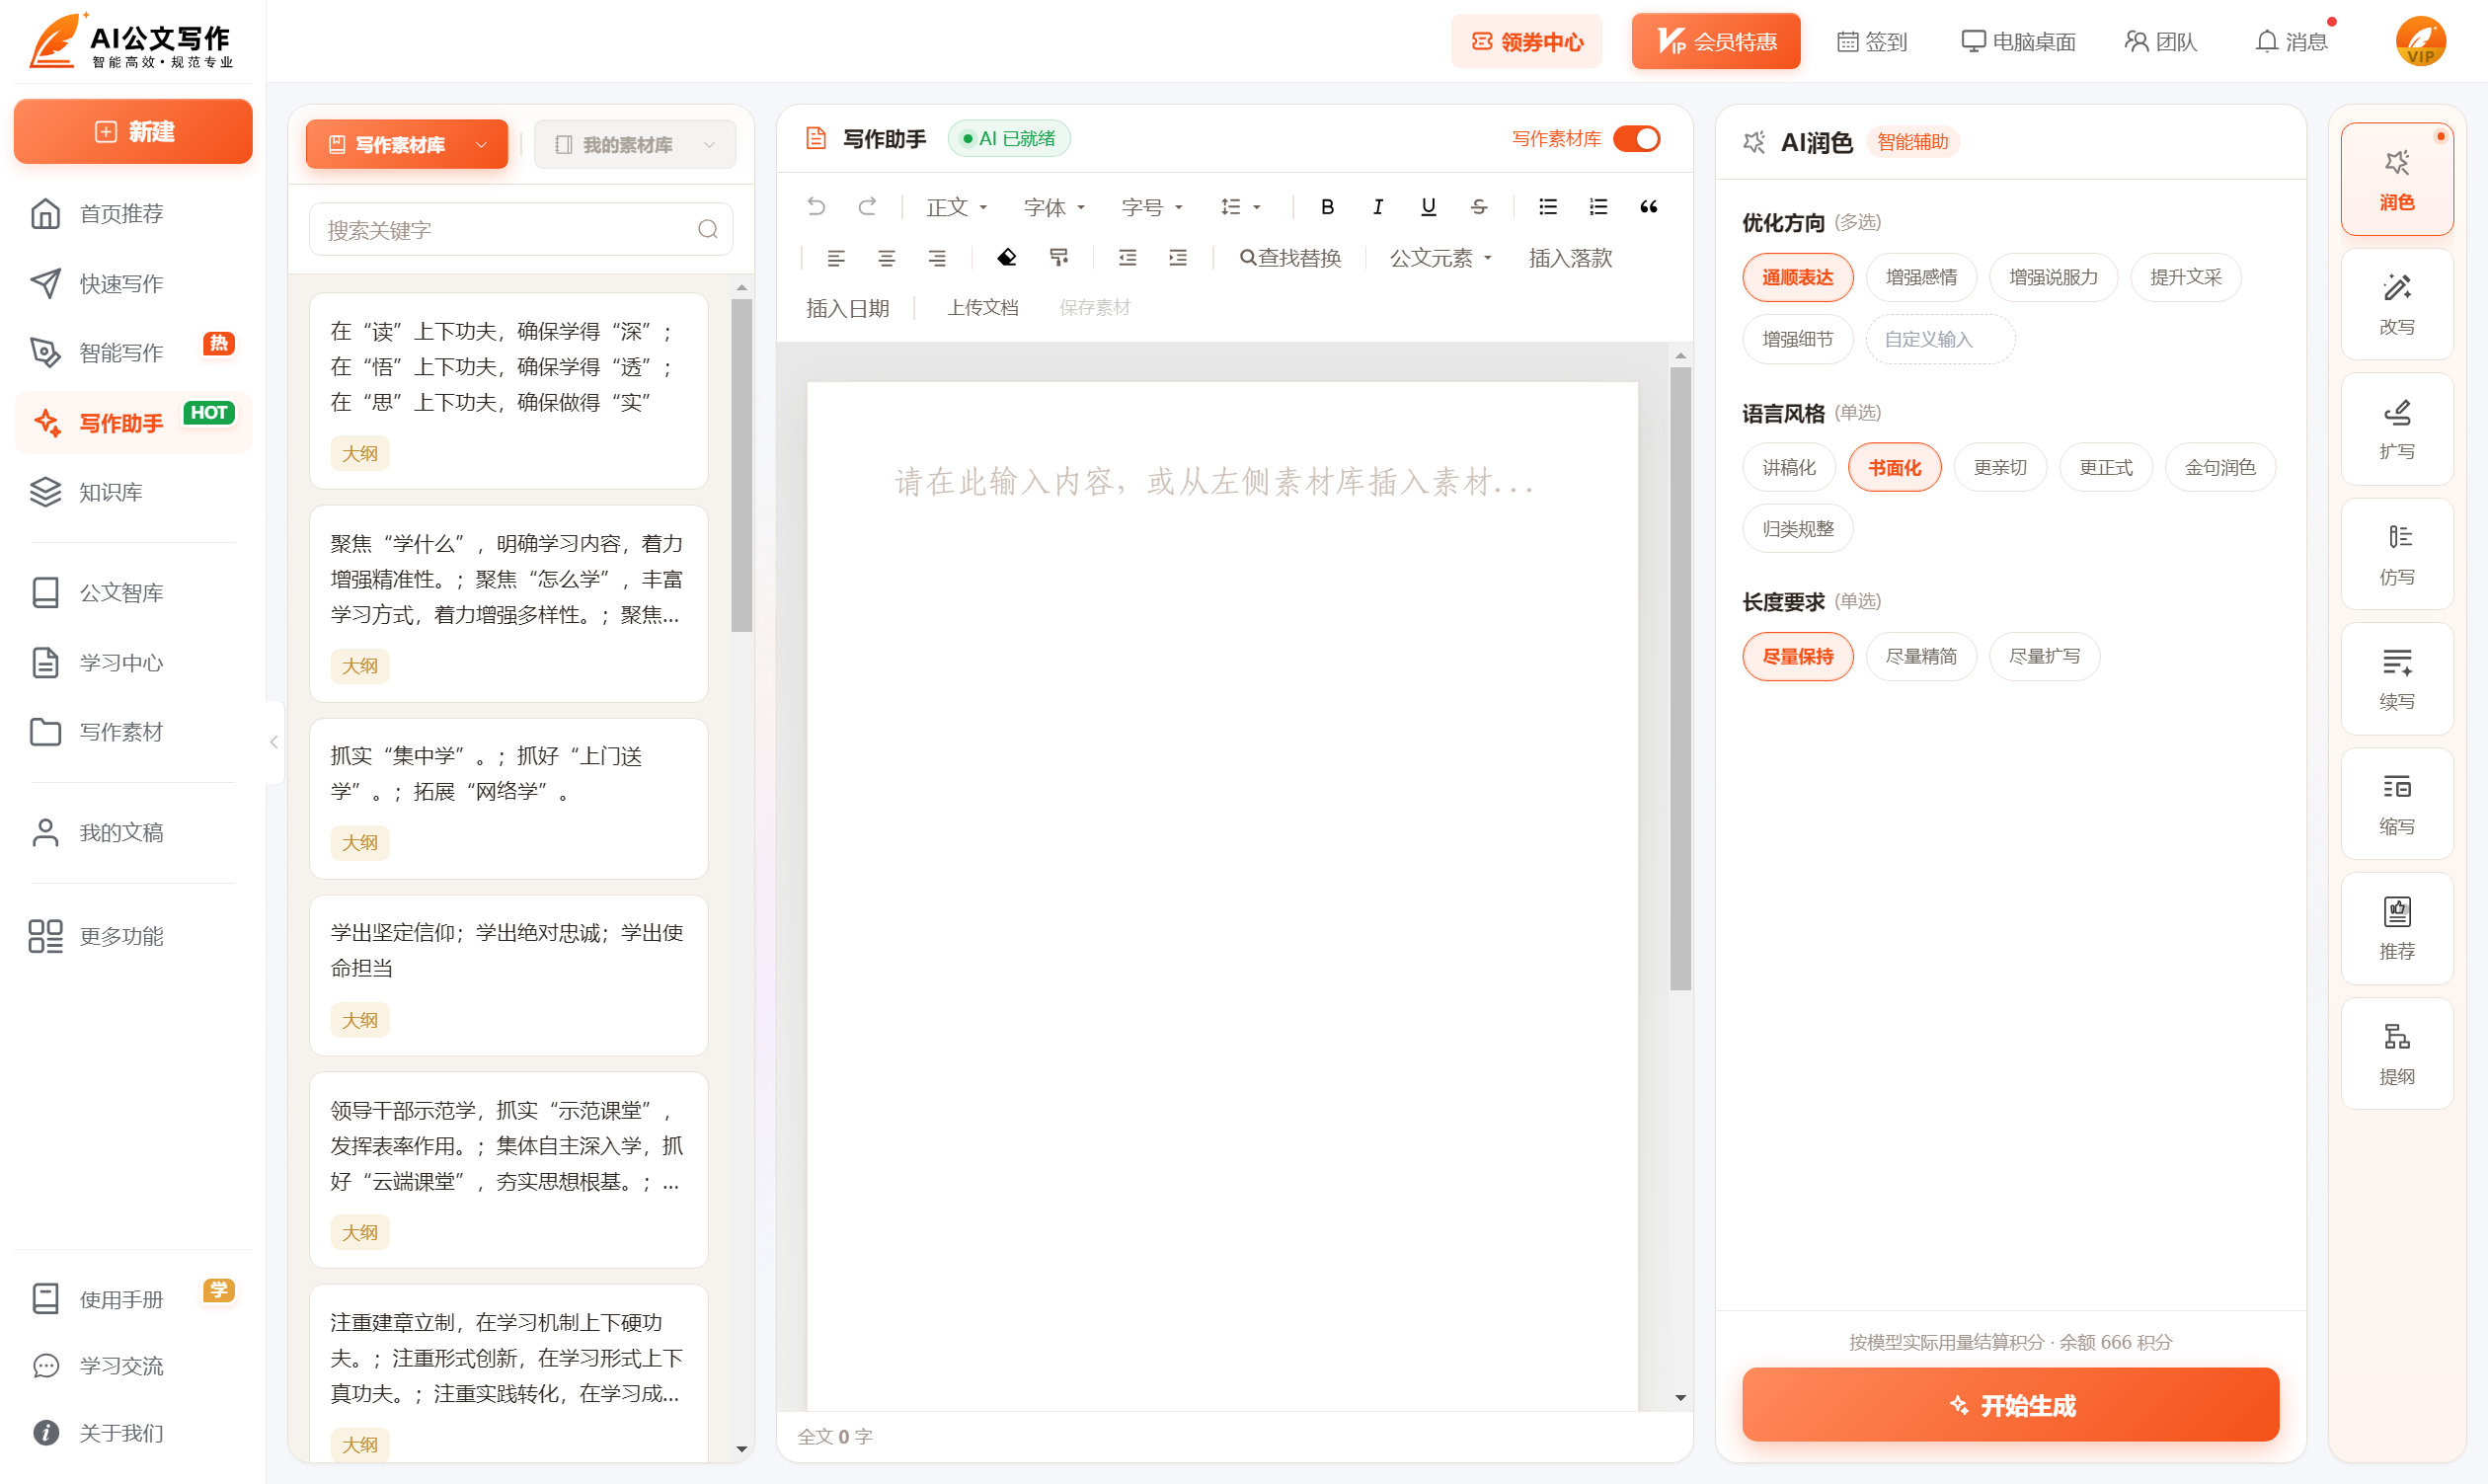The image size is (2488, 1484).
Task: Open 智能写作 in sidebar
Action: [x=133, y=353]
